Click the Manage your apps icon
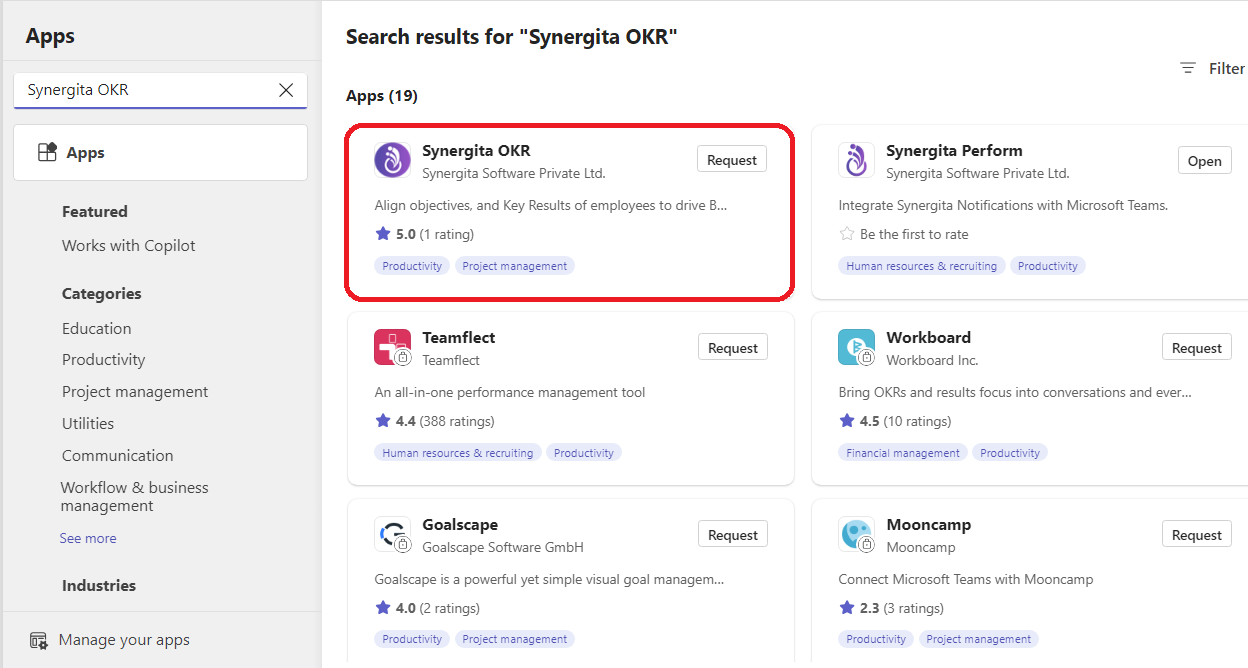Viewport: 1248px width, 668px height. click(x=38, y=640)
